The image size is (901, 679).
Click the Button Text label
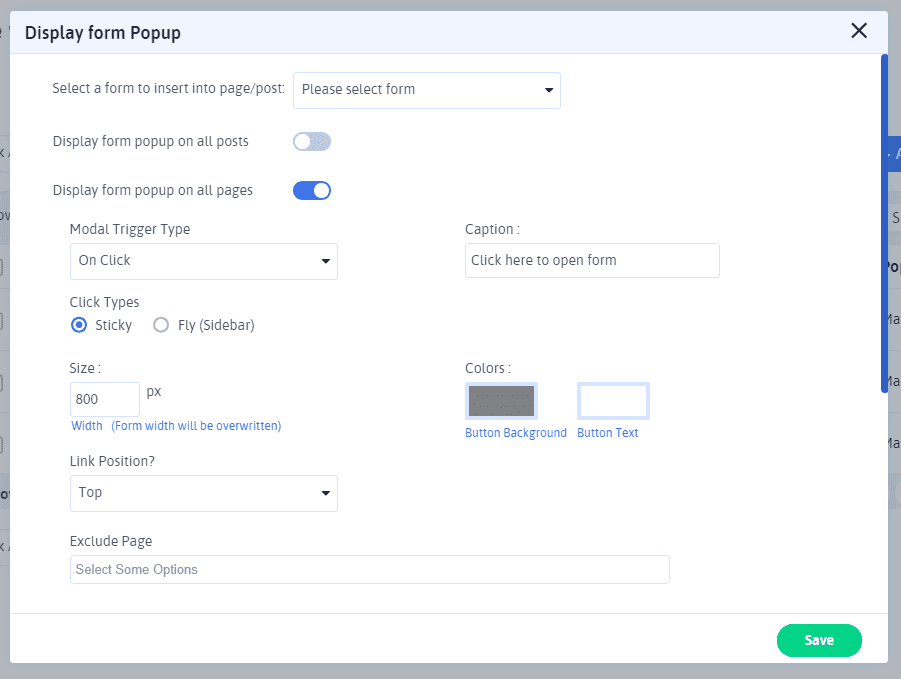(x=607, y=433)
